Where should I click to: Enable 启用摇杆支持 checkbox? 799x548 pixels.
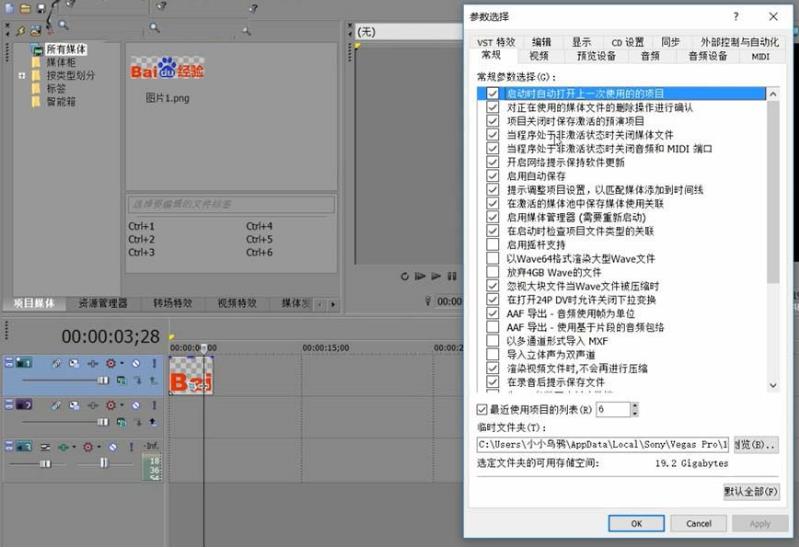point(492,245)
